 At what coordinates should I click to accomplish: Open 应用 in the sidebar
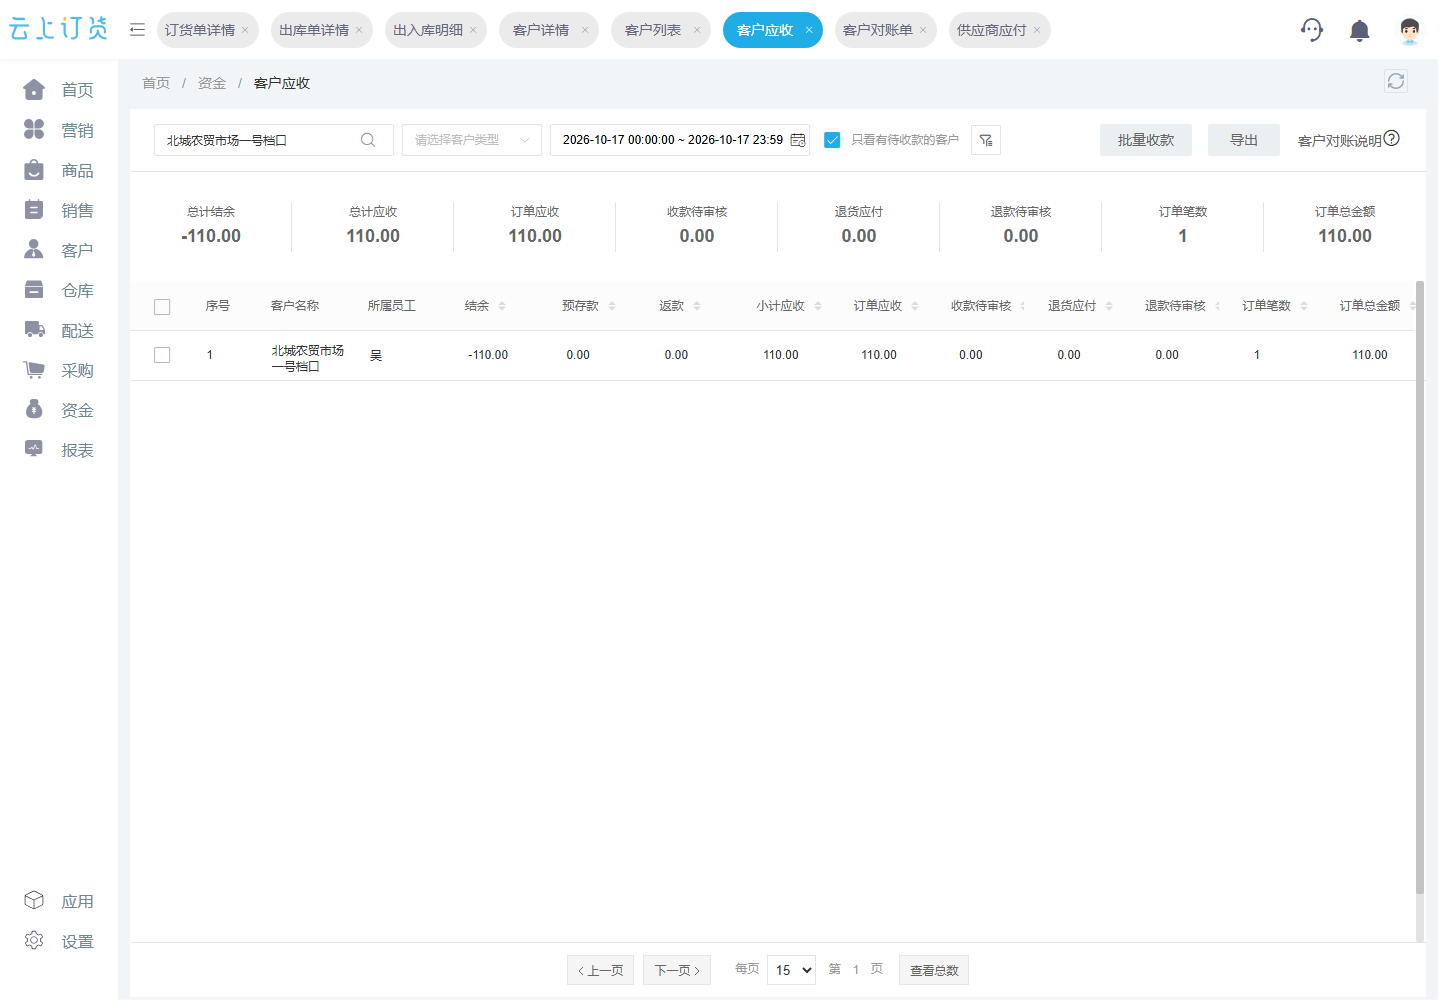tap(58, 901)
